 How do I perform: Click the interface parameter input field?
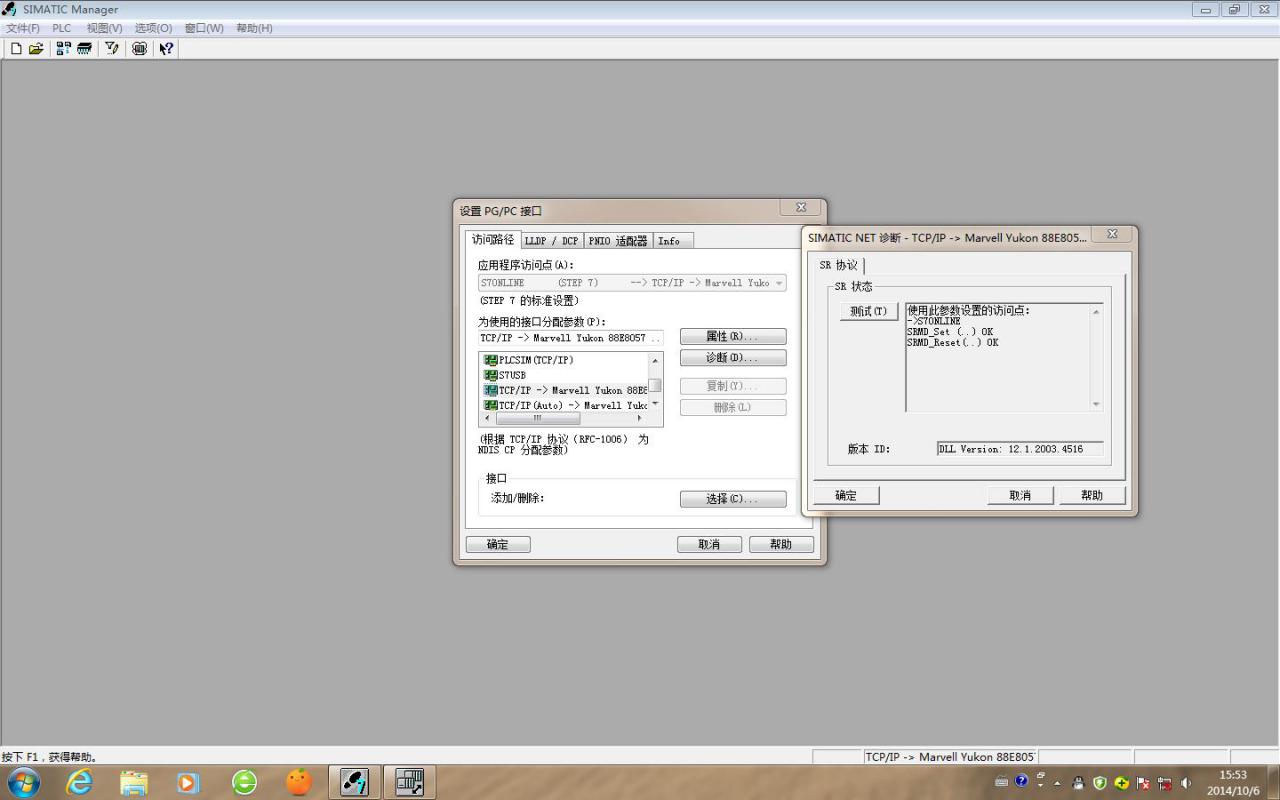571,338
